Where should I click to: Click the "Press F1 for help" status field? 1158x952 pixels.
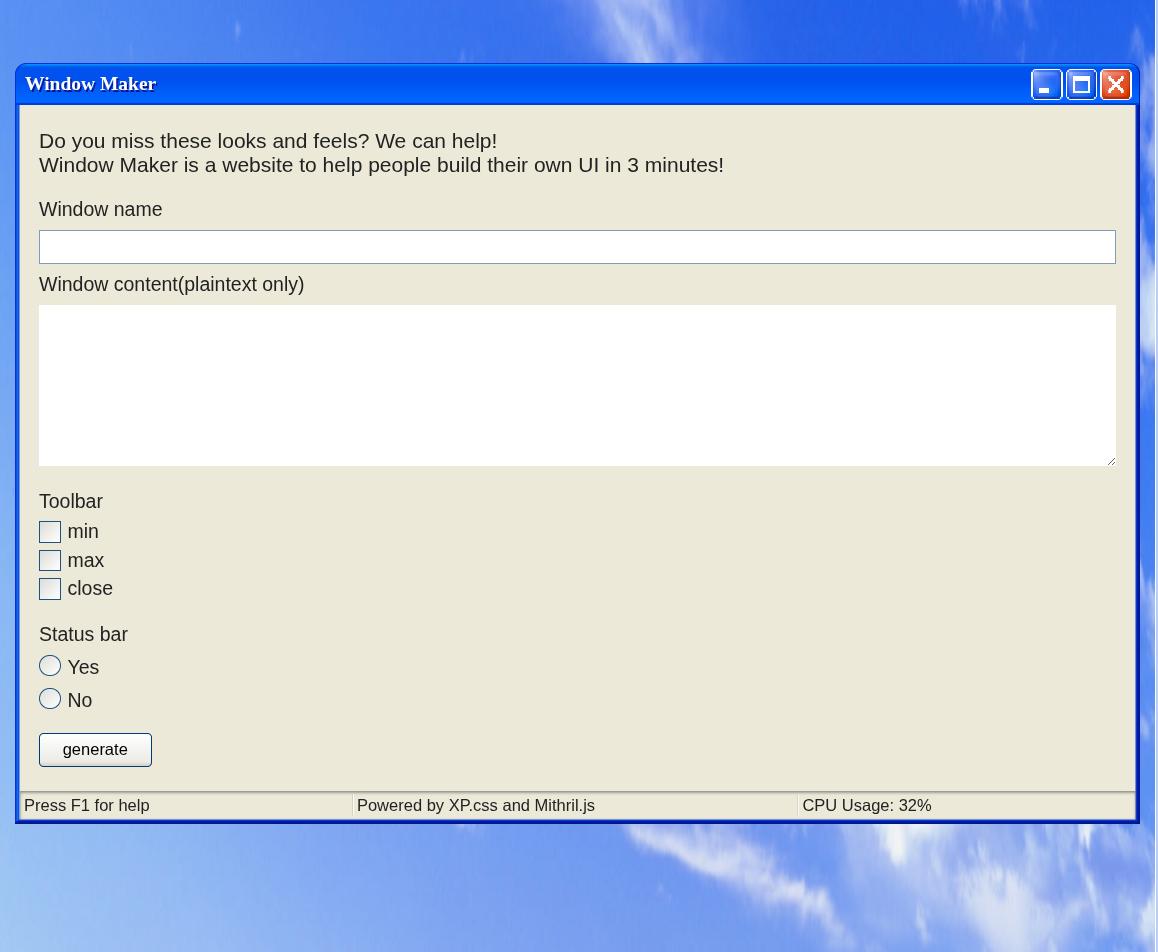87,806
